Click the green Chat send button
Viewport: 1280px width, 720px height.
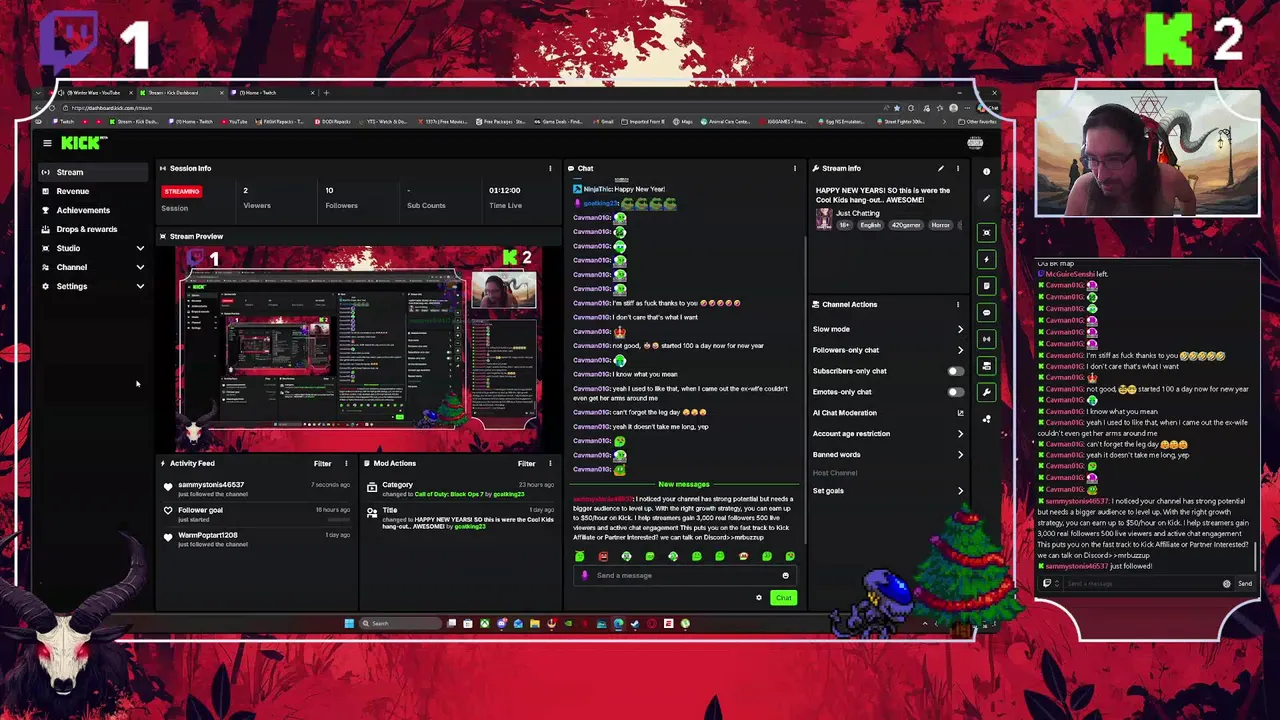[x=783, y=598]
